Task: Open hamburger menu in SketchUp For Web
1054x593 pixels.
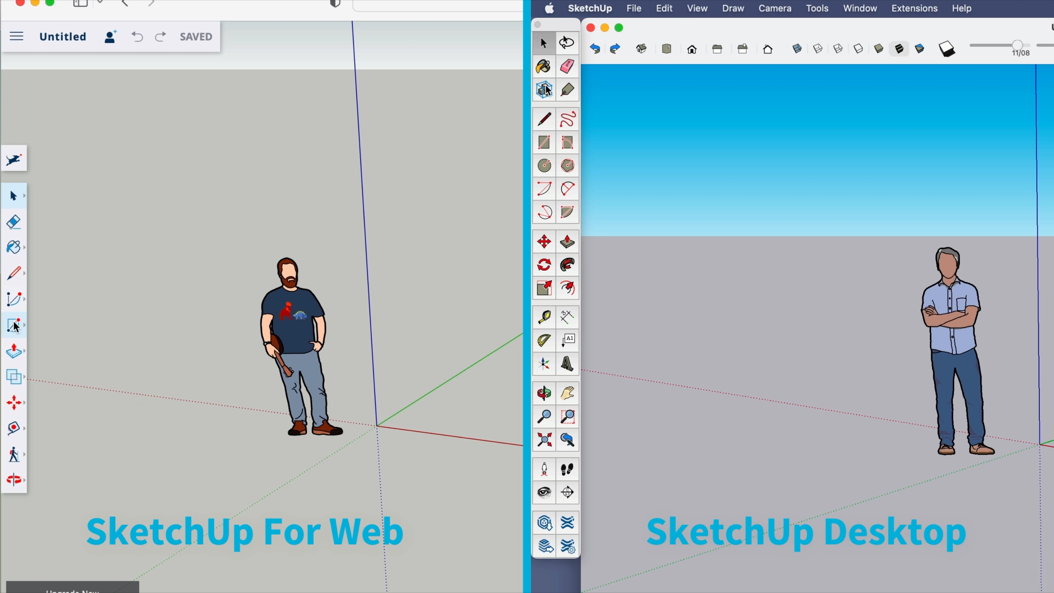Action: point(16,36)
